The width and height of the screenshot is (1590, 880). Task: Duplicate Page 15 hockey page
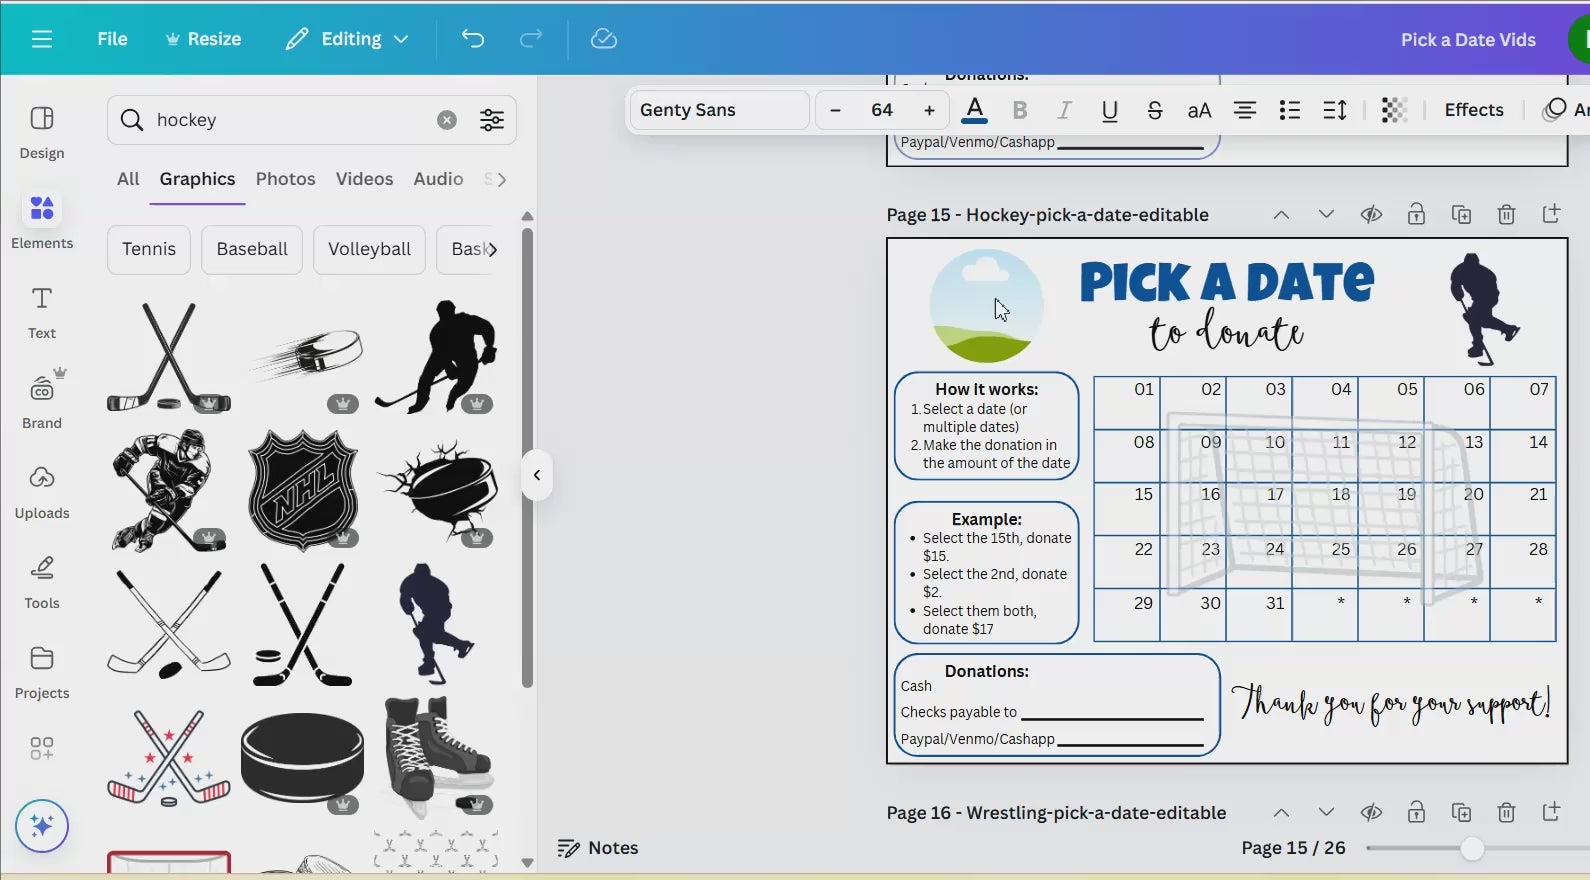point(1461,215)
